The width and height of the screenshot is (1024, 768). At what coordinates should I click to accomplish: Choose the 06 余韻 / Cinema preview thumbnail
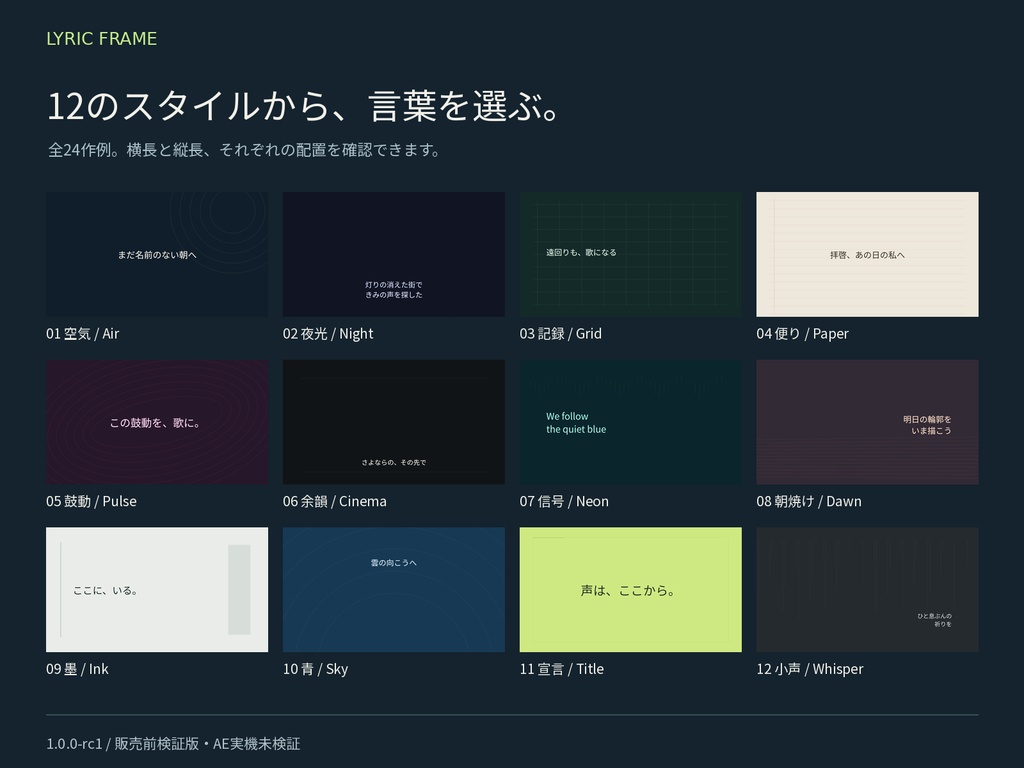click(394, 422)
